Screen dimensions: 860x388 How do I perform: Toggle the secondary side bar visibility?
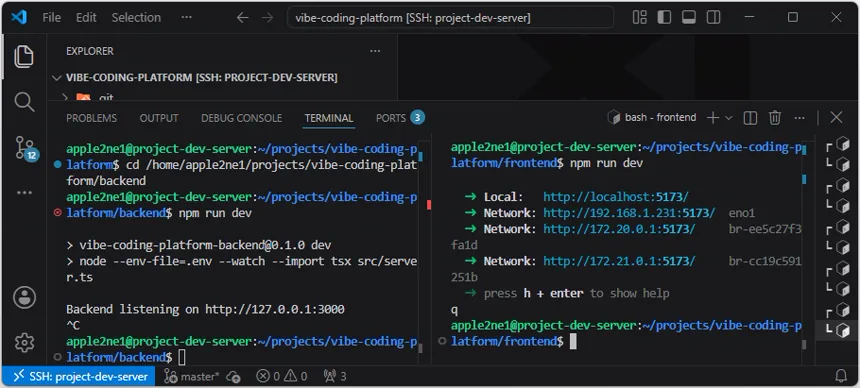point(714,18)
